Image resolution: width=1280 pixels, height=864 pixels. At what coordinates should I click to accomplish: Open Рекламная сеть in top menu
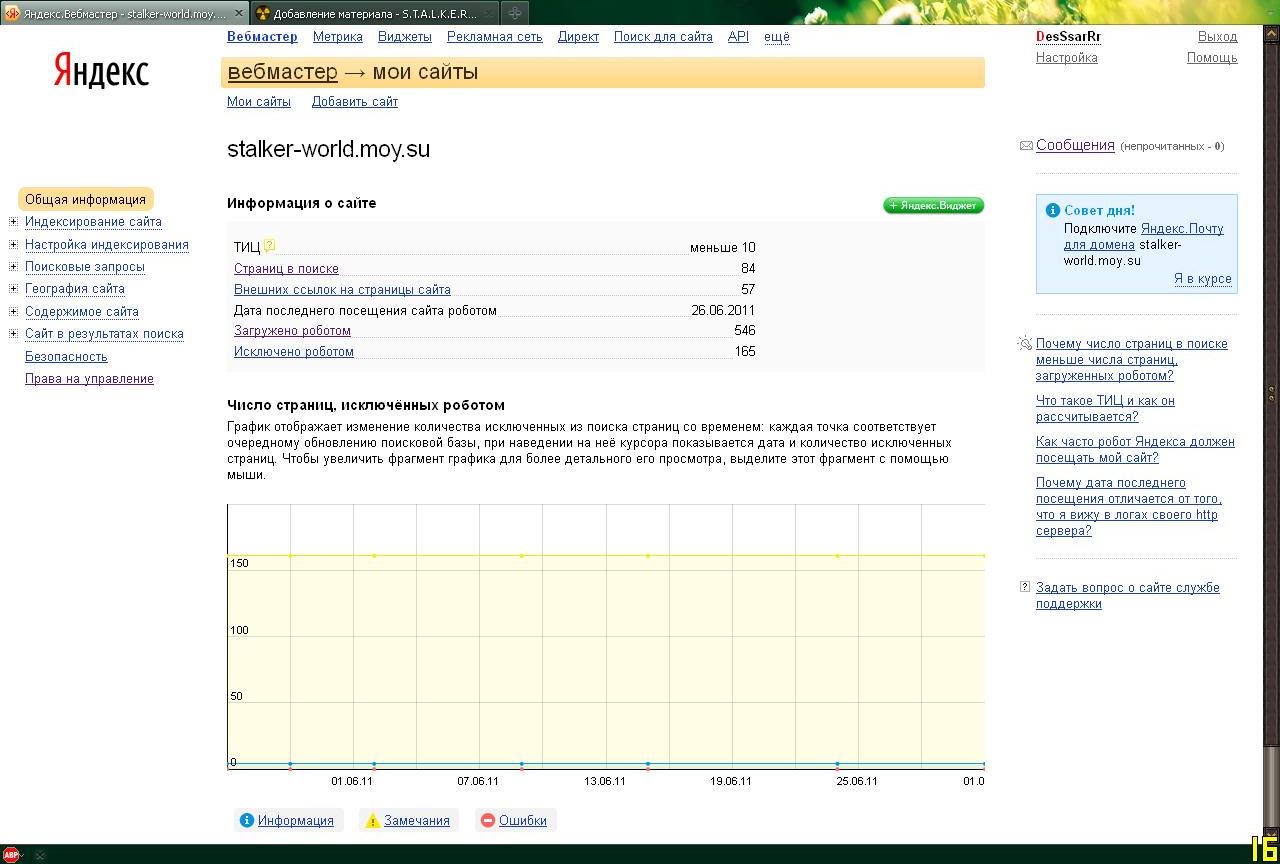[495, 37]
